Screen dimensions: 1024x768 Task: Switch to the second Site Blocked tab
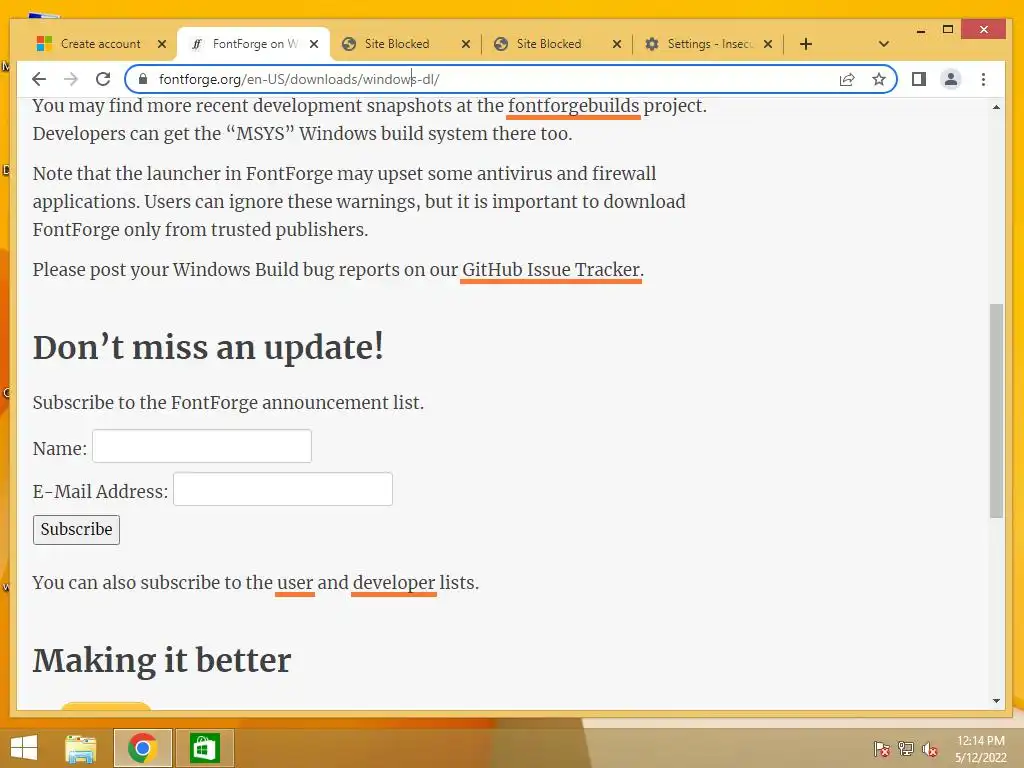(x=549, y=44)
